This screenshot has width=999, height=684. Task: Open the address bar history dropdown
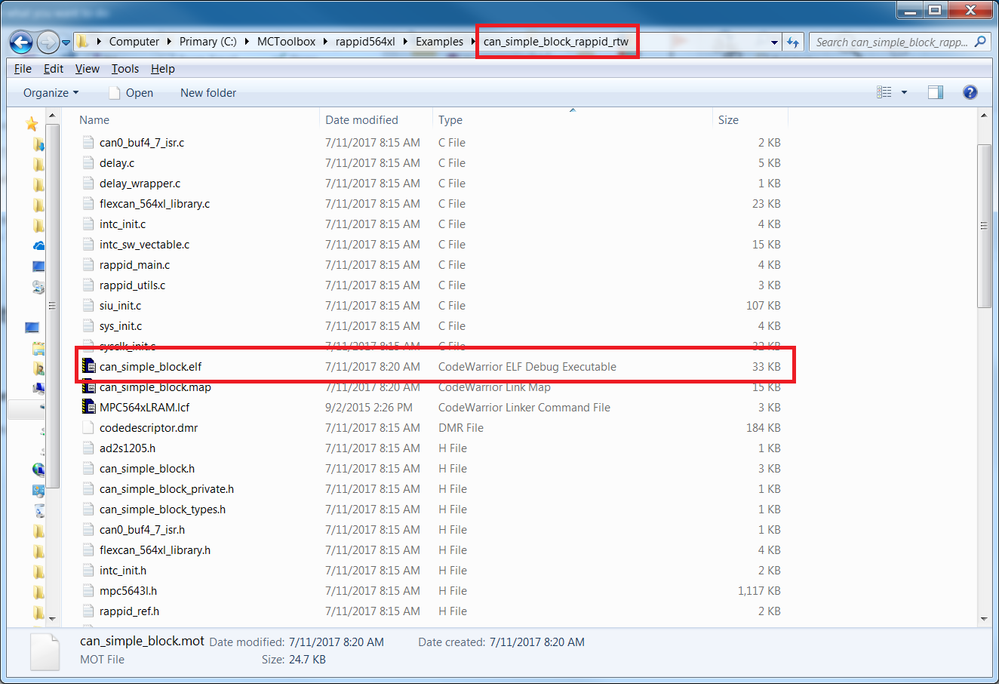pos(774,43)
